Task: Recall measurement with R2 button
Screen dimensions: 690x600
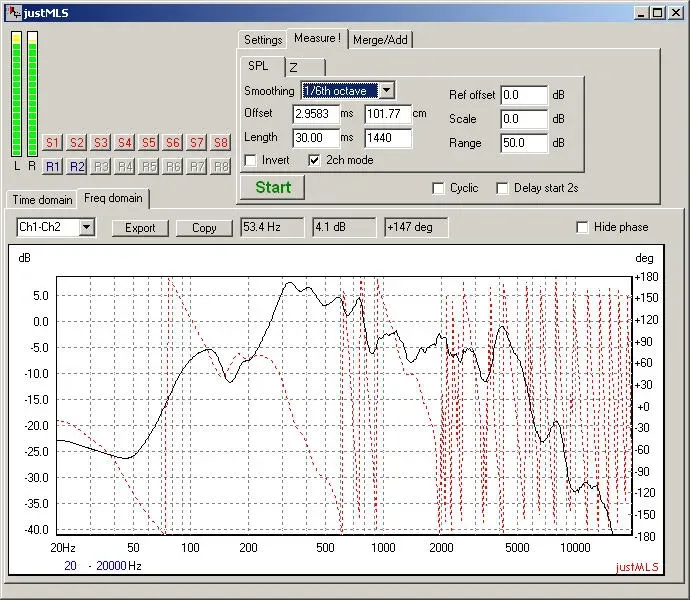Action: point(77,166)
